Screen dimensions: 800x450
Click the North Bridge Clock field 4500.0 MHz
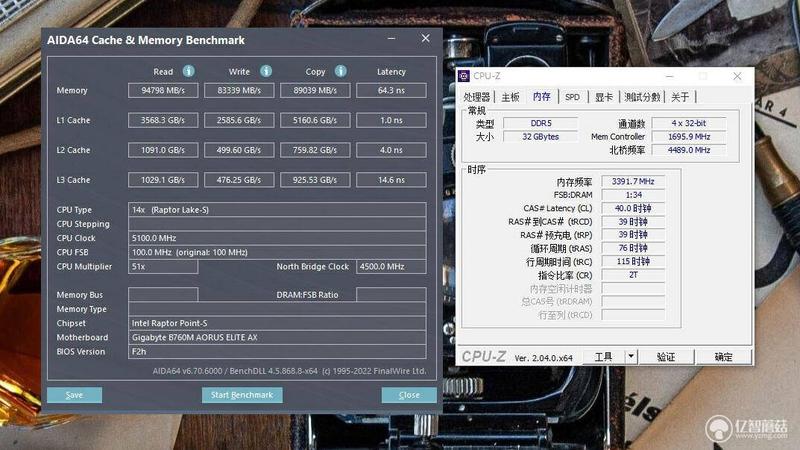[391, 266]
